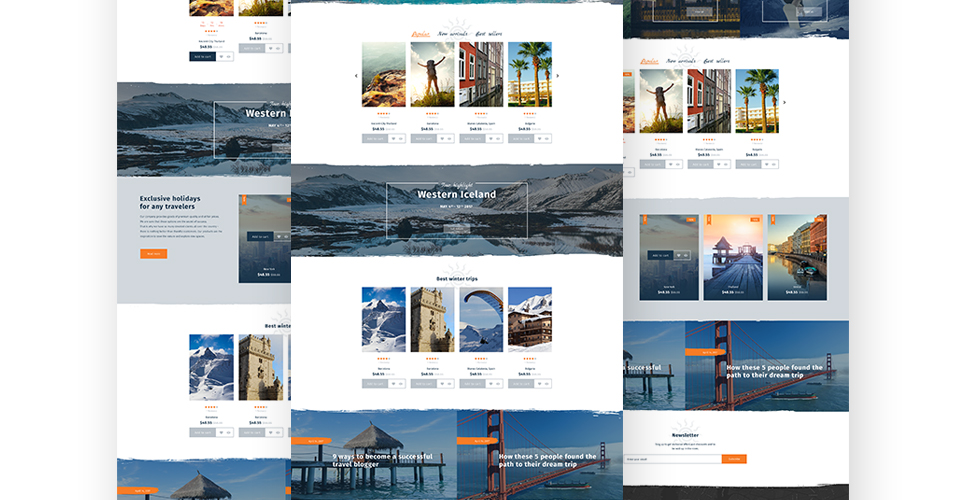Favorite the hiker product in center mockup carousel
Screen dimensions: 965x500
tap(442, 139)
